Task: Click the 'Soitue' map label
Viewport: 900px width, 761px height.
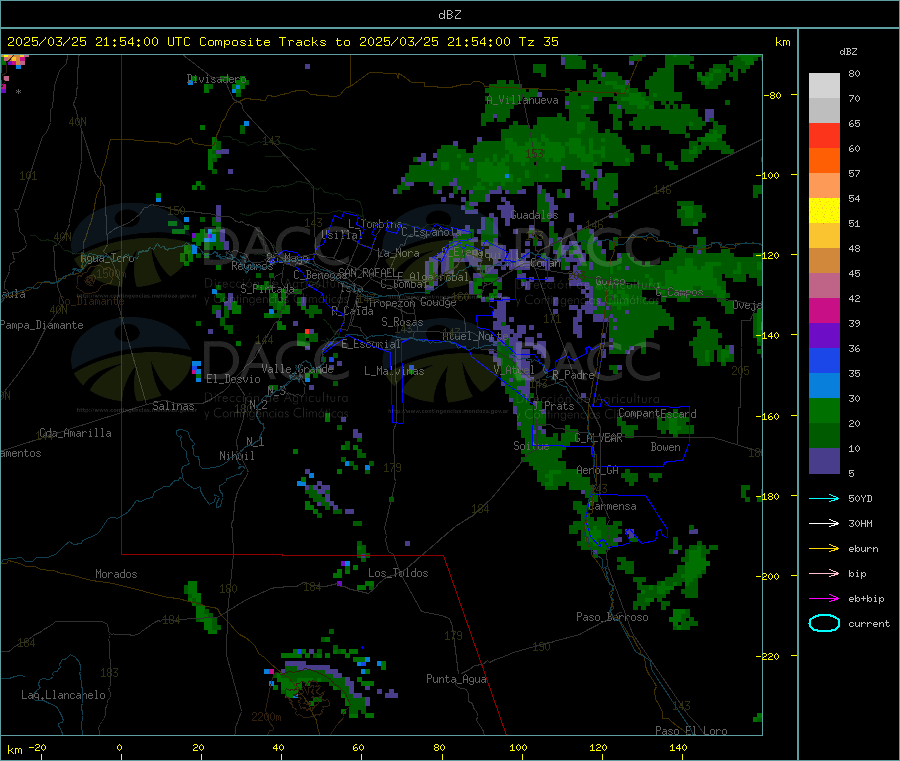Action: (530, 446)
